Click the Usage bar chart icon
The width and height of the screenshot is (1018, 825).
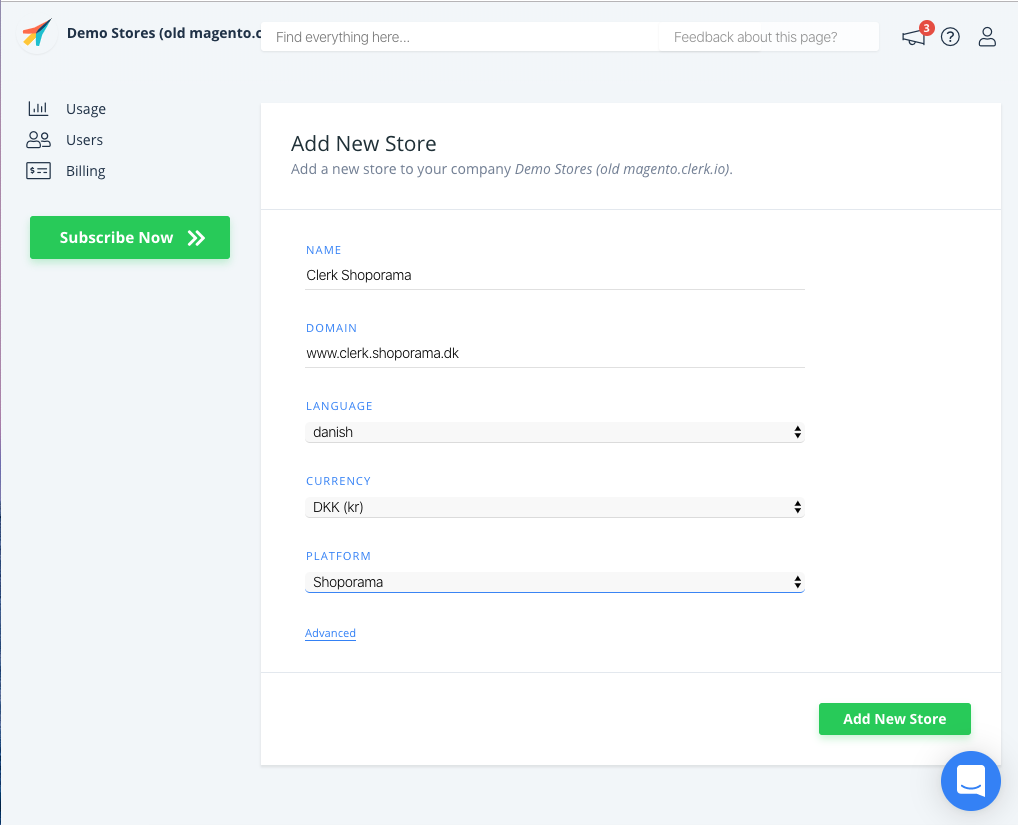tap(38, 109)
